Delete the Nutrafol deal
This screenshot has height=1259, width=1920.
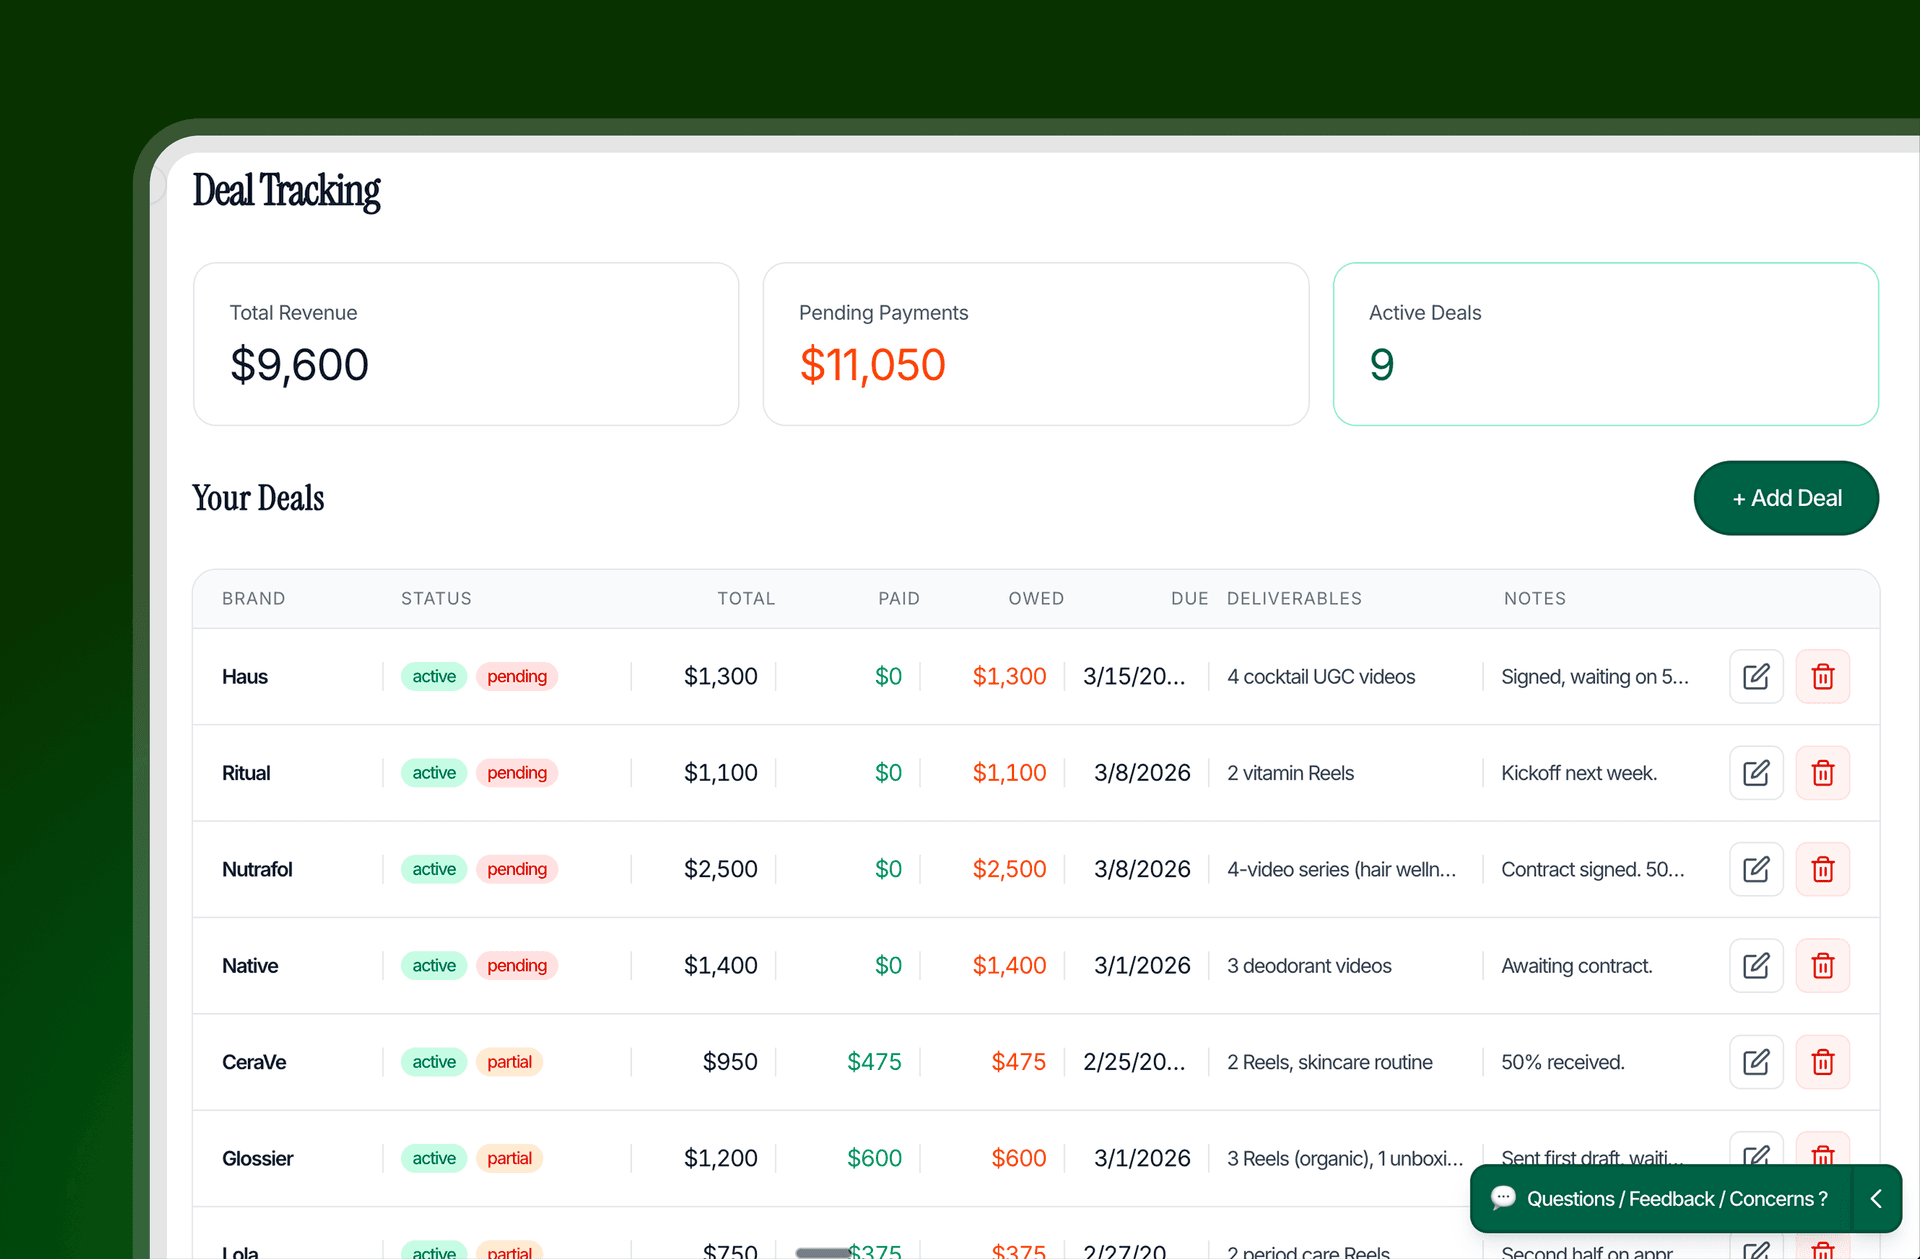coord(1823,869)
